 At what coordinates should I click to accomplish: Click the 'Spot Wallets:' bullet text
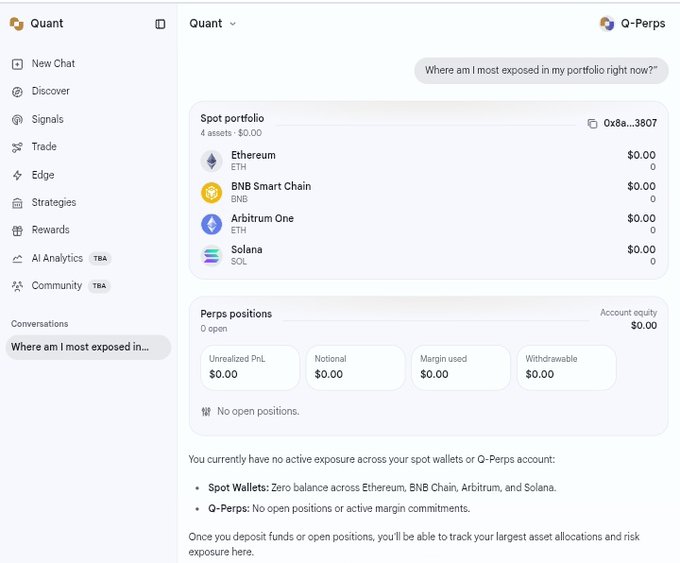pyautogui.click(x=239, y=488)
